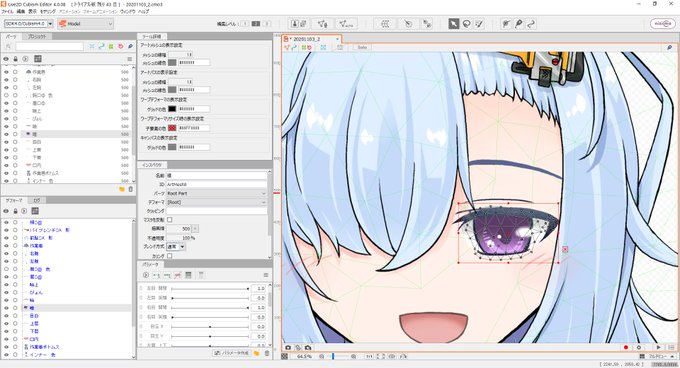Image resolution: width=680 pixels, height=368 pixels.
Task: Click the パラメータ作成 button
Action: 232,353
